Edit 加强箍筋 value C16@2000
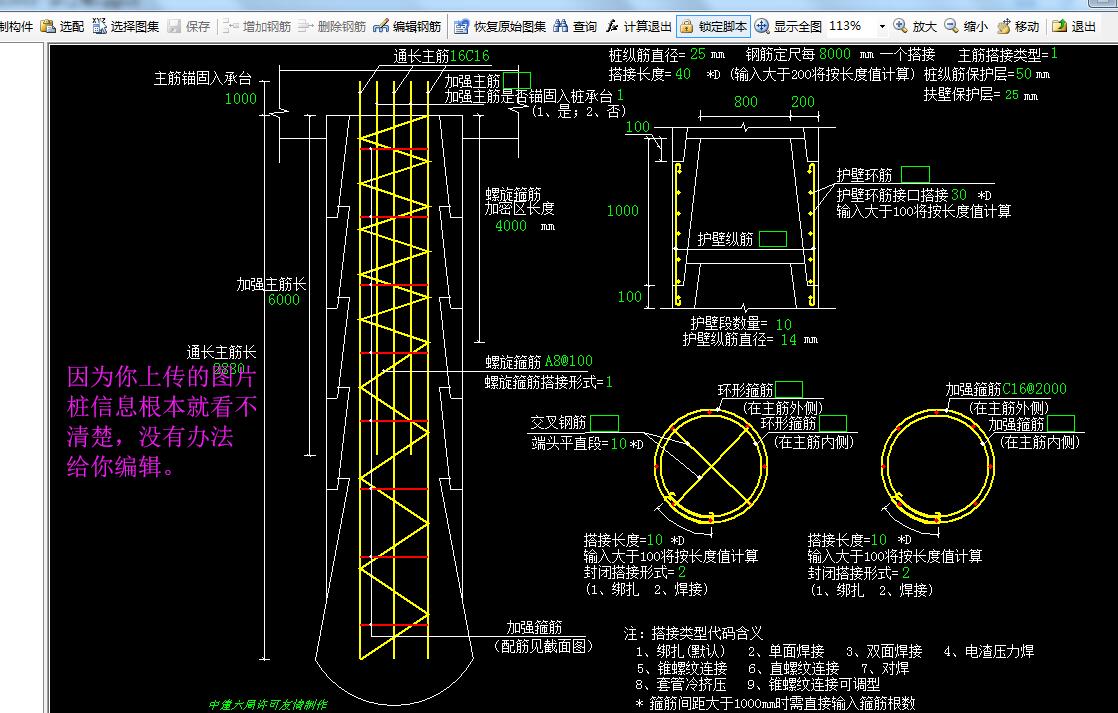The height and width of the screenshot is (713, 1118). (1035, 389)
